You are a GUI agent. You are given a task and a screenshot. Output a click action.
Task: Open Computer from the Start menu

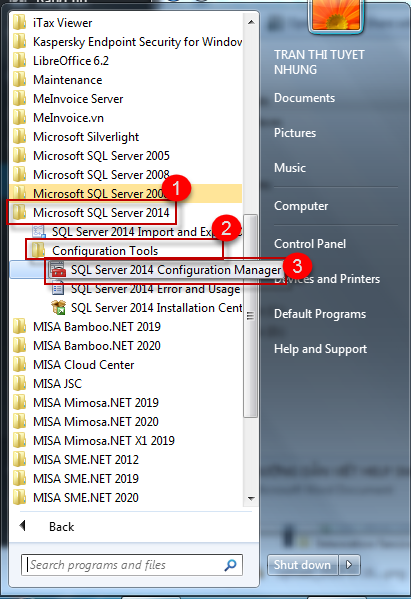point(301,206)
